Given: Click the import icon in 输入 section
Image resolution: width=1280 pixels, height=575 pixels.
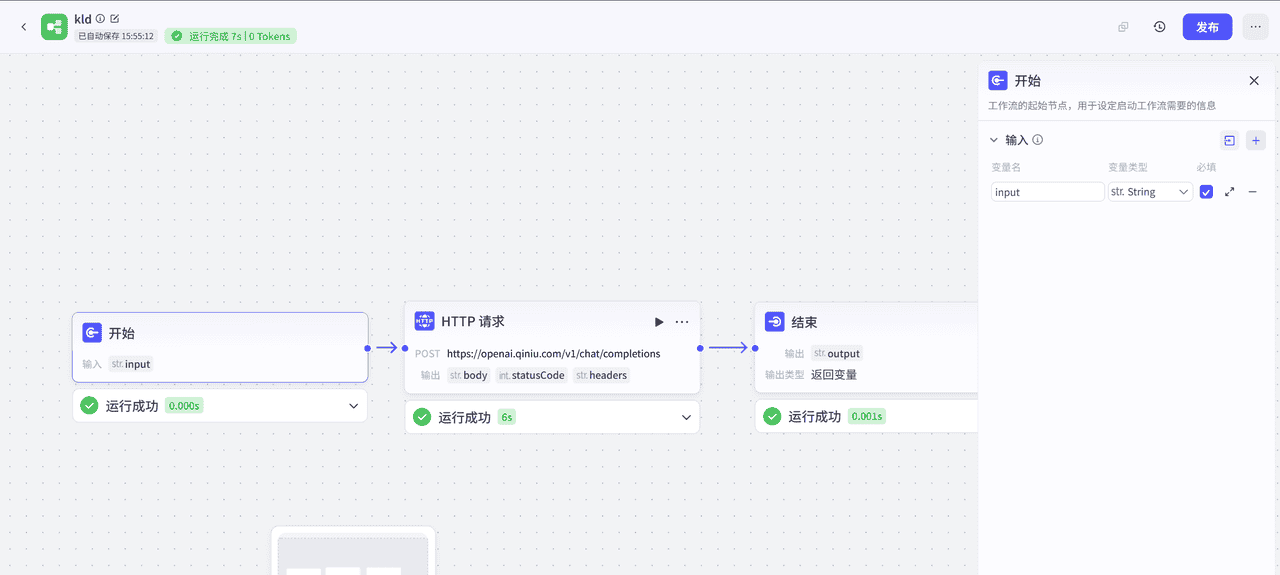Looking at the screenshot, I should point(1229,141).
